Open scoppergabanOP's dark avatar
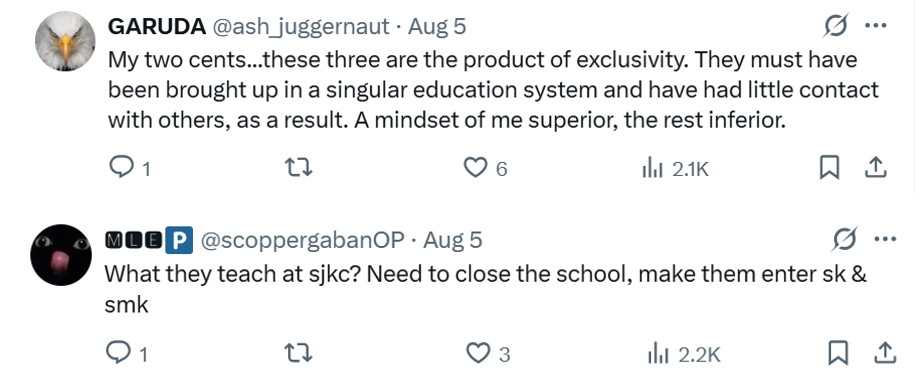 click(61, 254)
